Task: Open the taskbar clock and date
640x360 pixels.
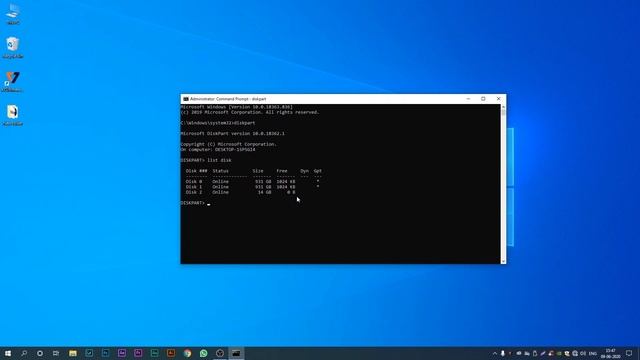Action: 611,353
